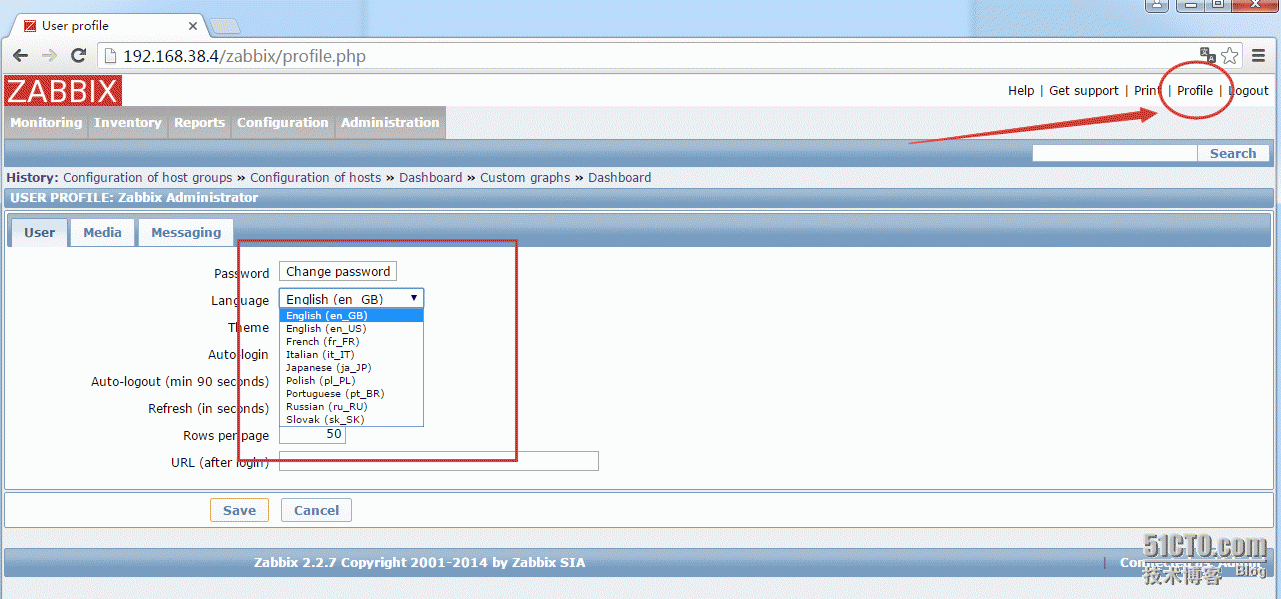Select English (en_GB) from language list
This screenshot has width=1281, height=599.
coord(351,315)
